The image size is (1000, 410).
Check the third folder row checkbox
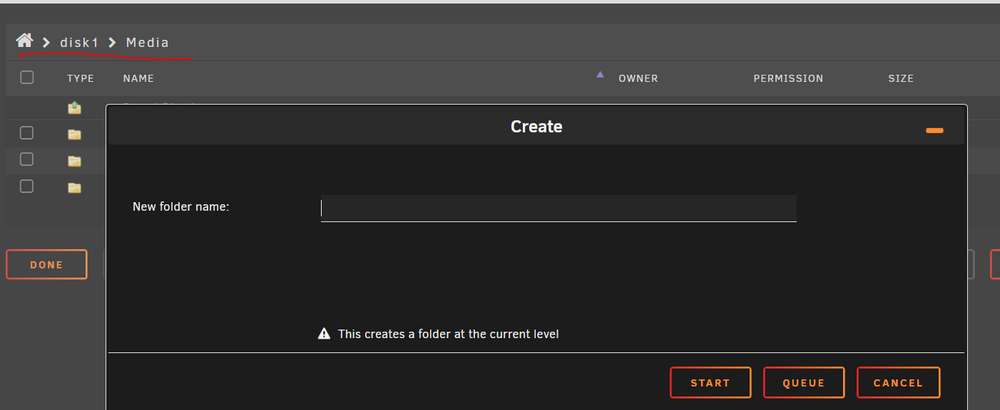point(27,186)
